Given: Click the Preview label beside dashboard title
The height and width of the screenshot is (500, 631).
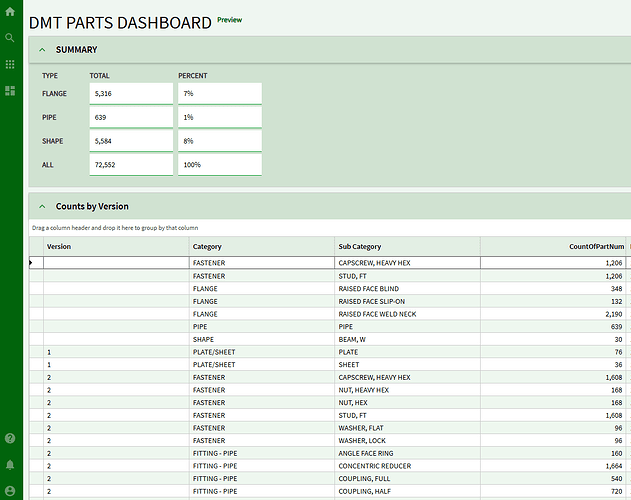Looking at the screenshot, I should click(x=230, y=20).
